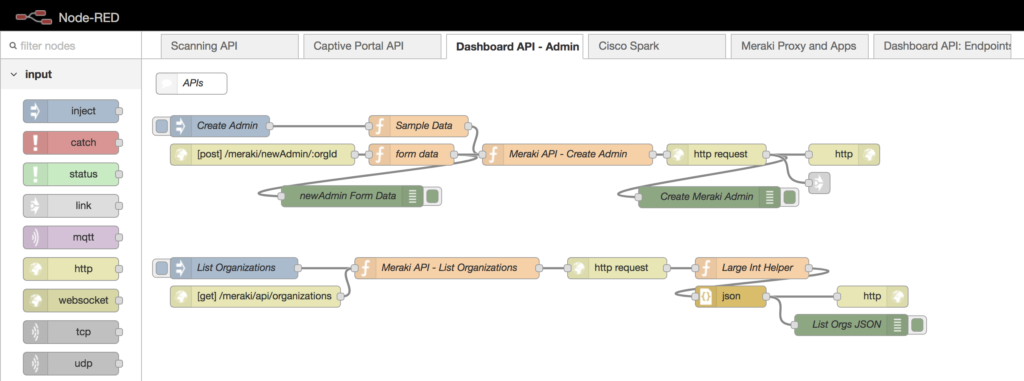
Task: Toggle the Create Meraki Admin debug output
Action: pyautogui.click(x=789, y=196)
